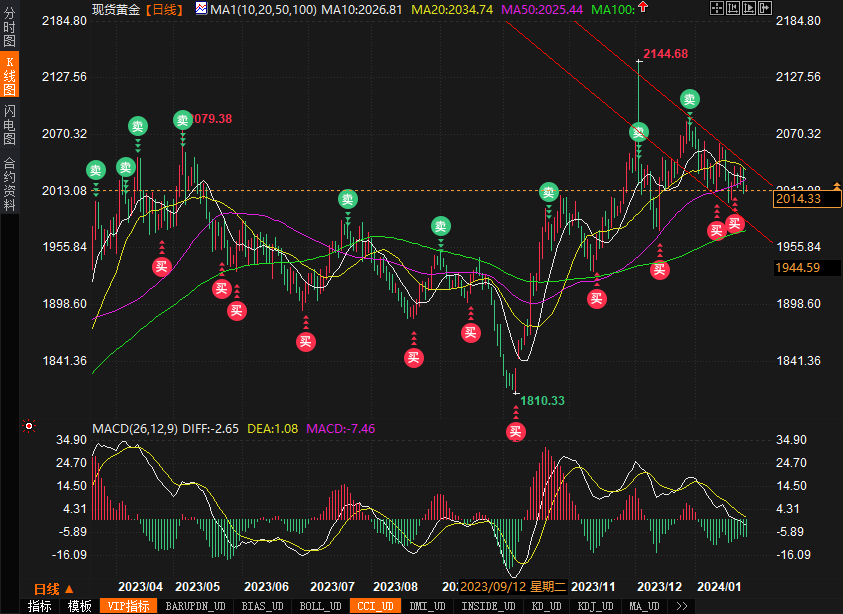Click the small MACD panel settings icon
Viewport: 843px width, 614px height.
[x=29, y=427]
